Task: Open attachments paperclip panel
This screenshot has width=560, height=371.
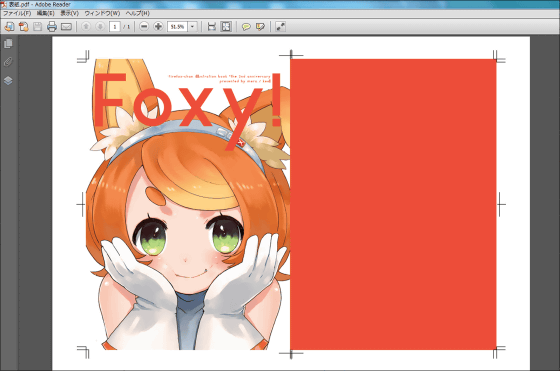Action: coord(8,62)
